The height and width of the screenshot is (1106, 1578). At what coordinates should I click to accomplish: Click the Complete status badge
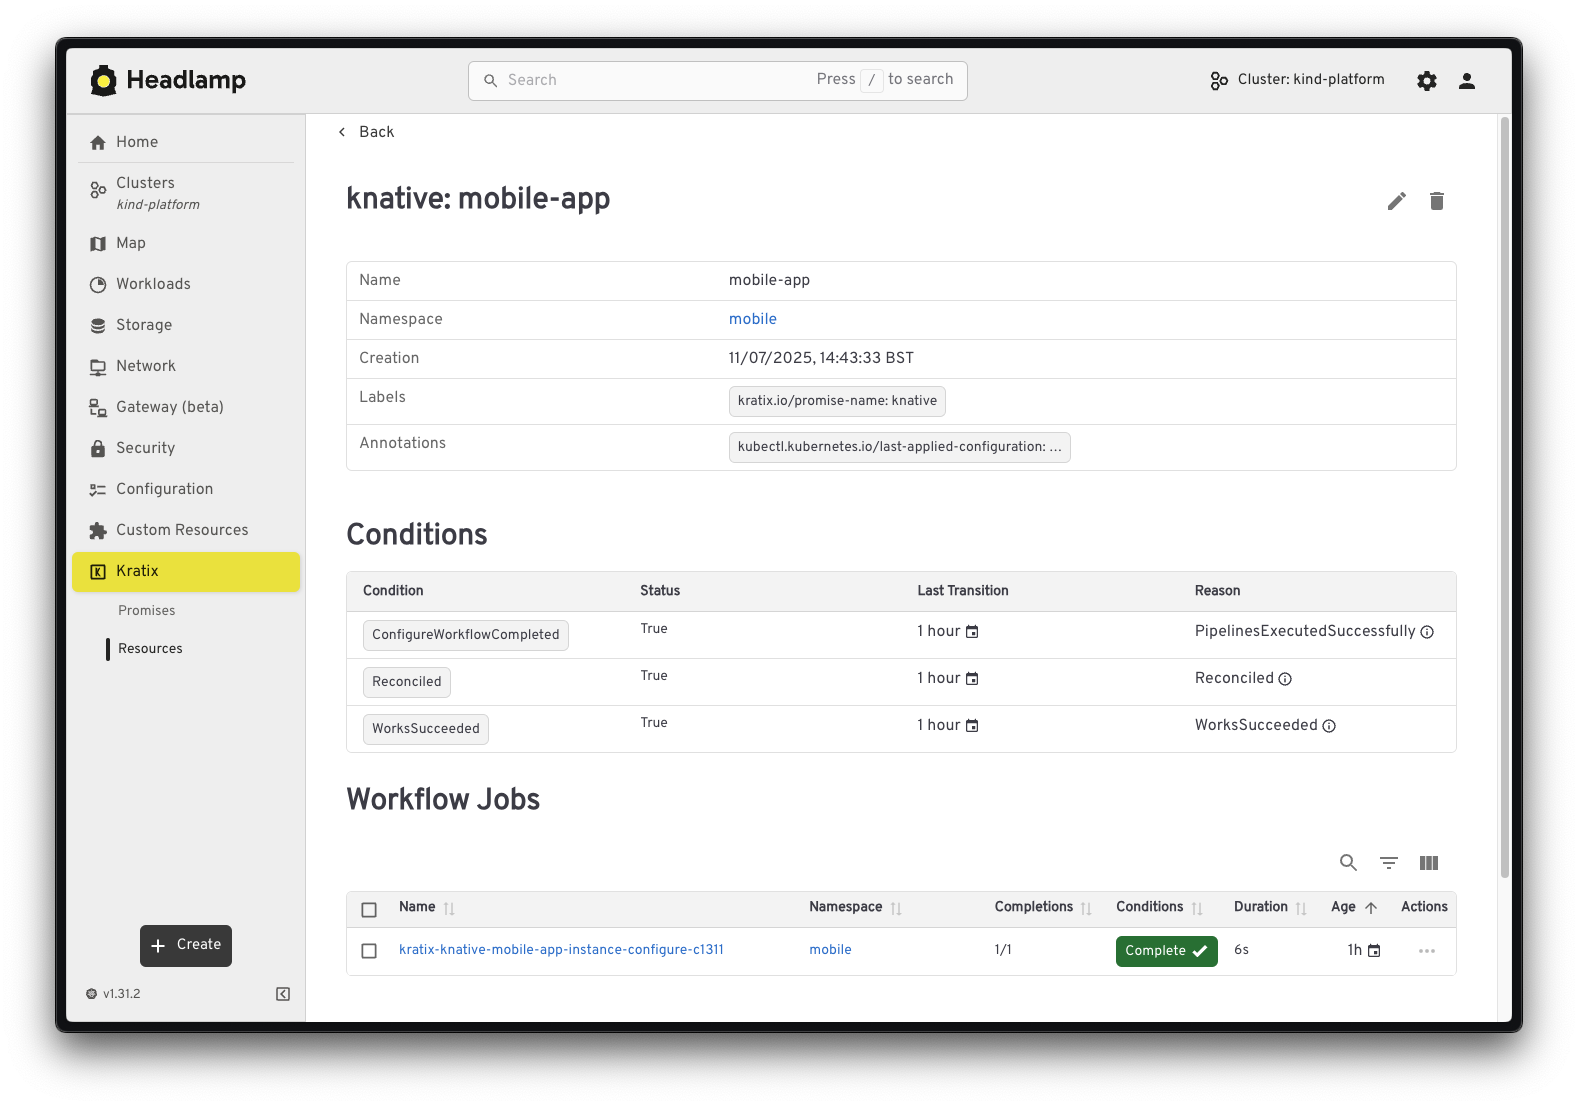[1166, 951]
